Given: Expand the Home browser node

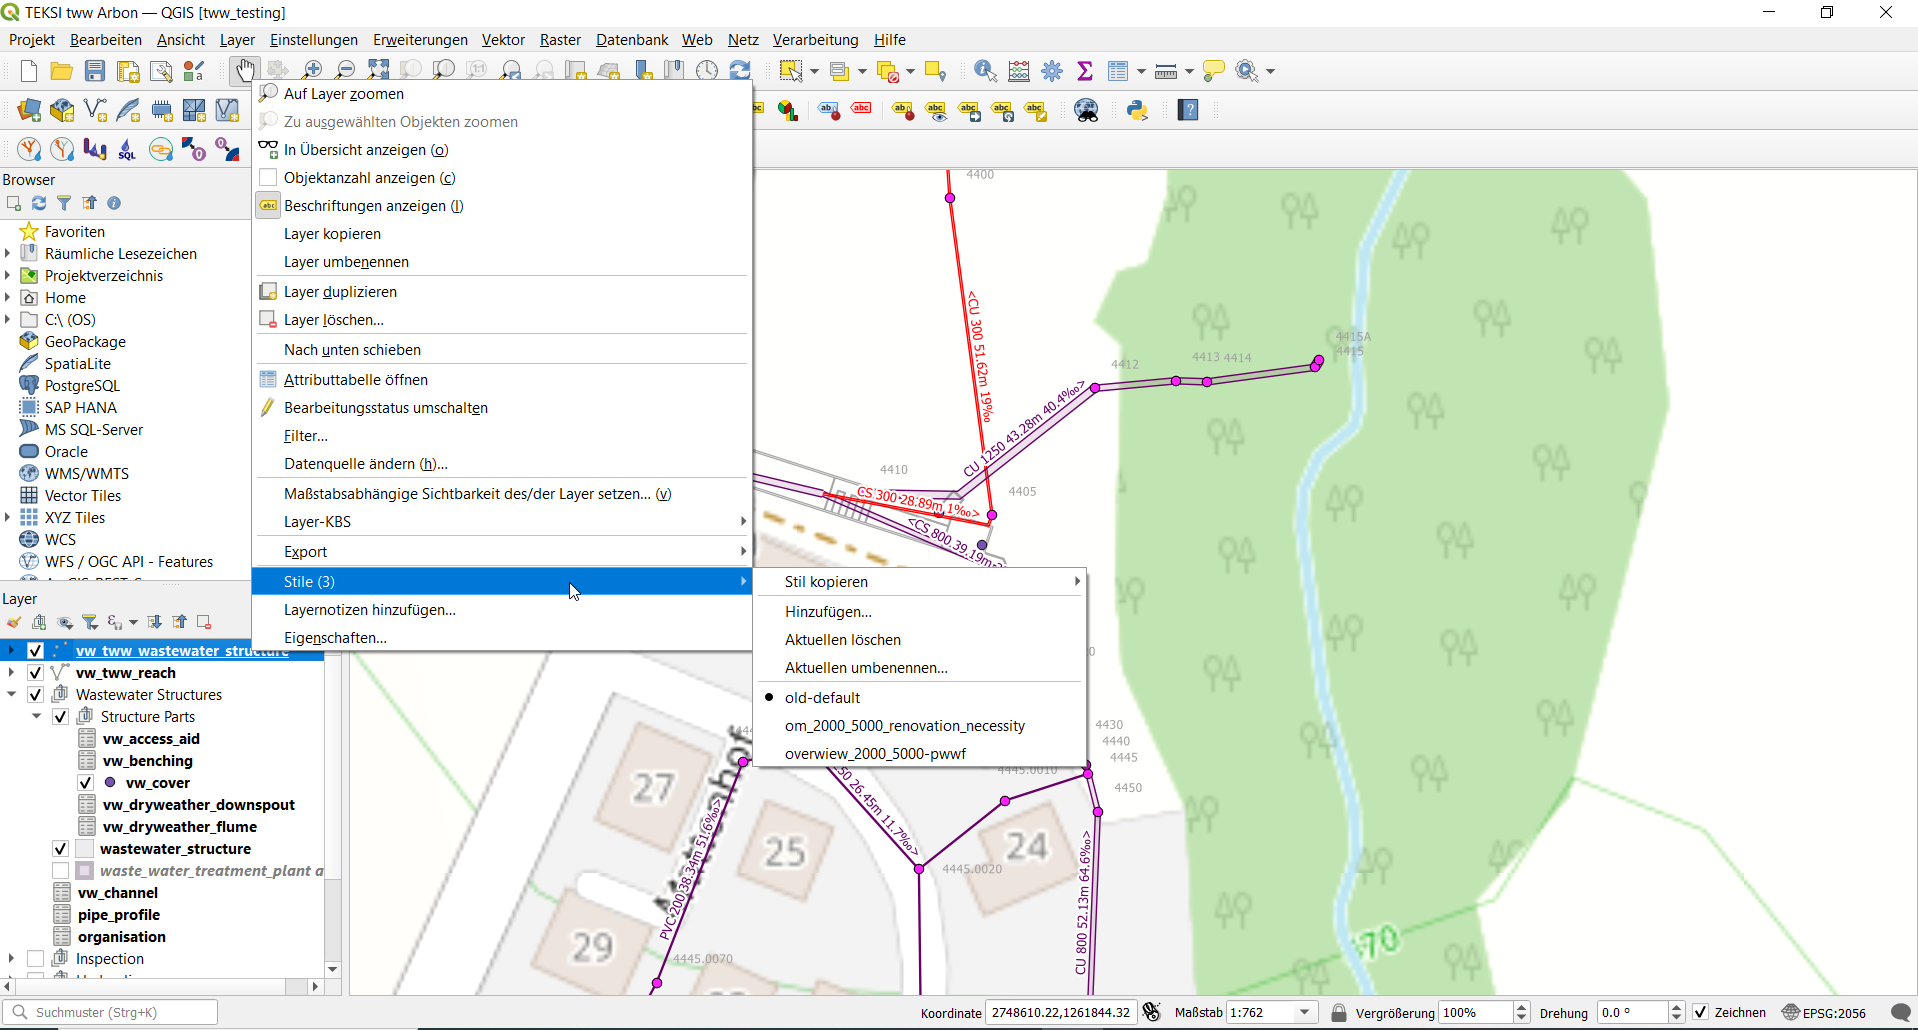Looking at the screenshot, I should (x=8, y=298).
